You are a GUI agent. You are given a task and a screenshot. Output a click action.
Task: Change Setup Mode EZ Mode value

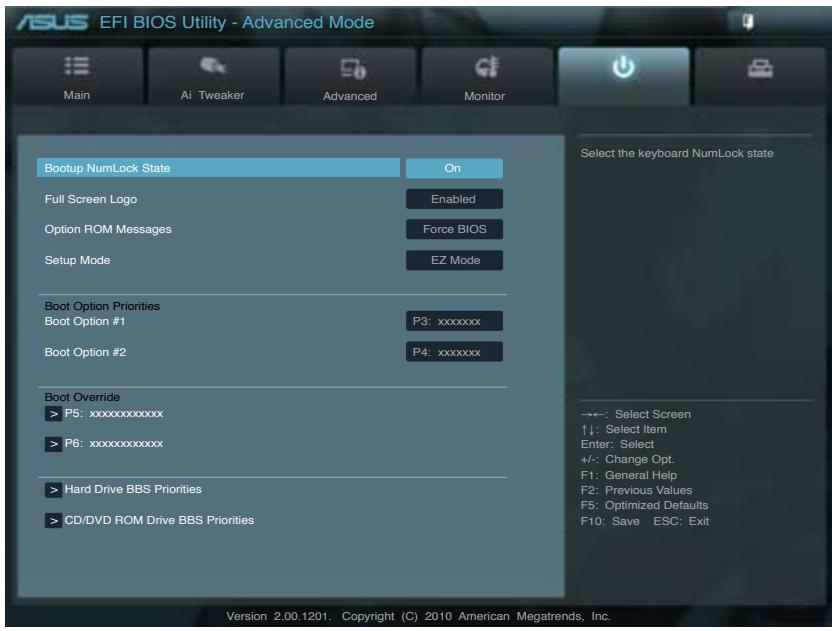[454, 260]
